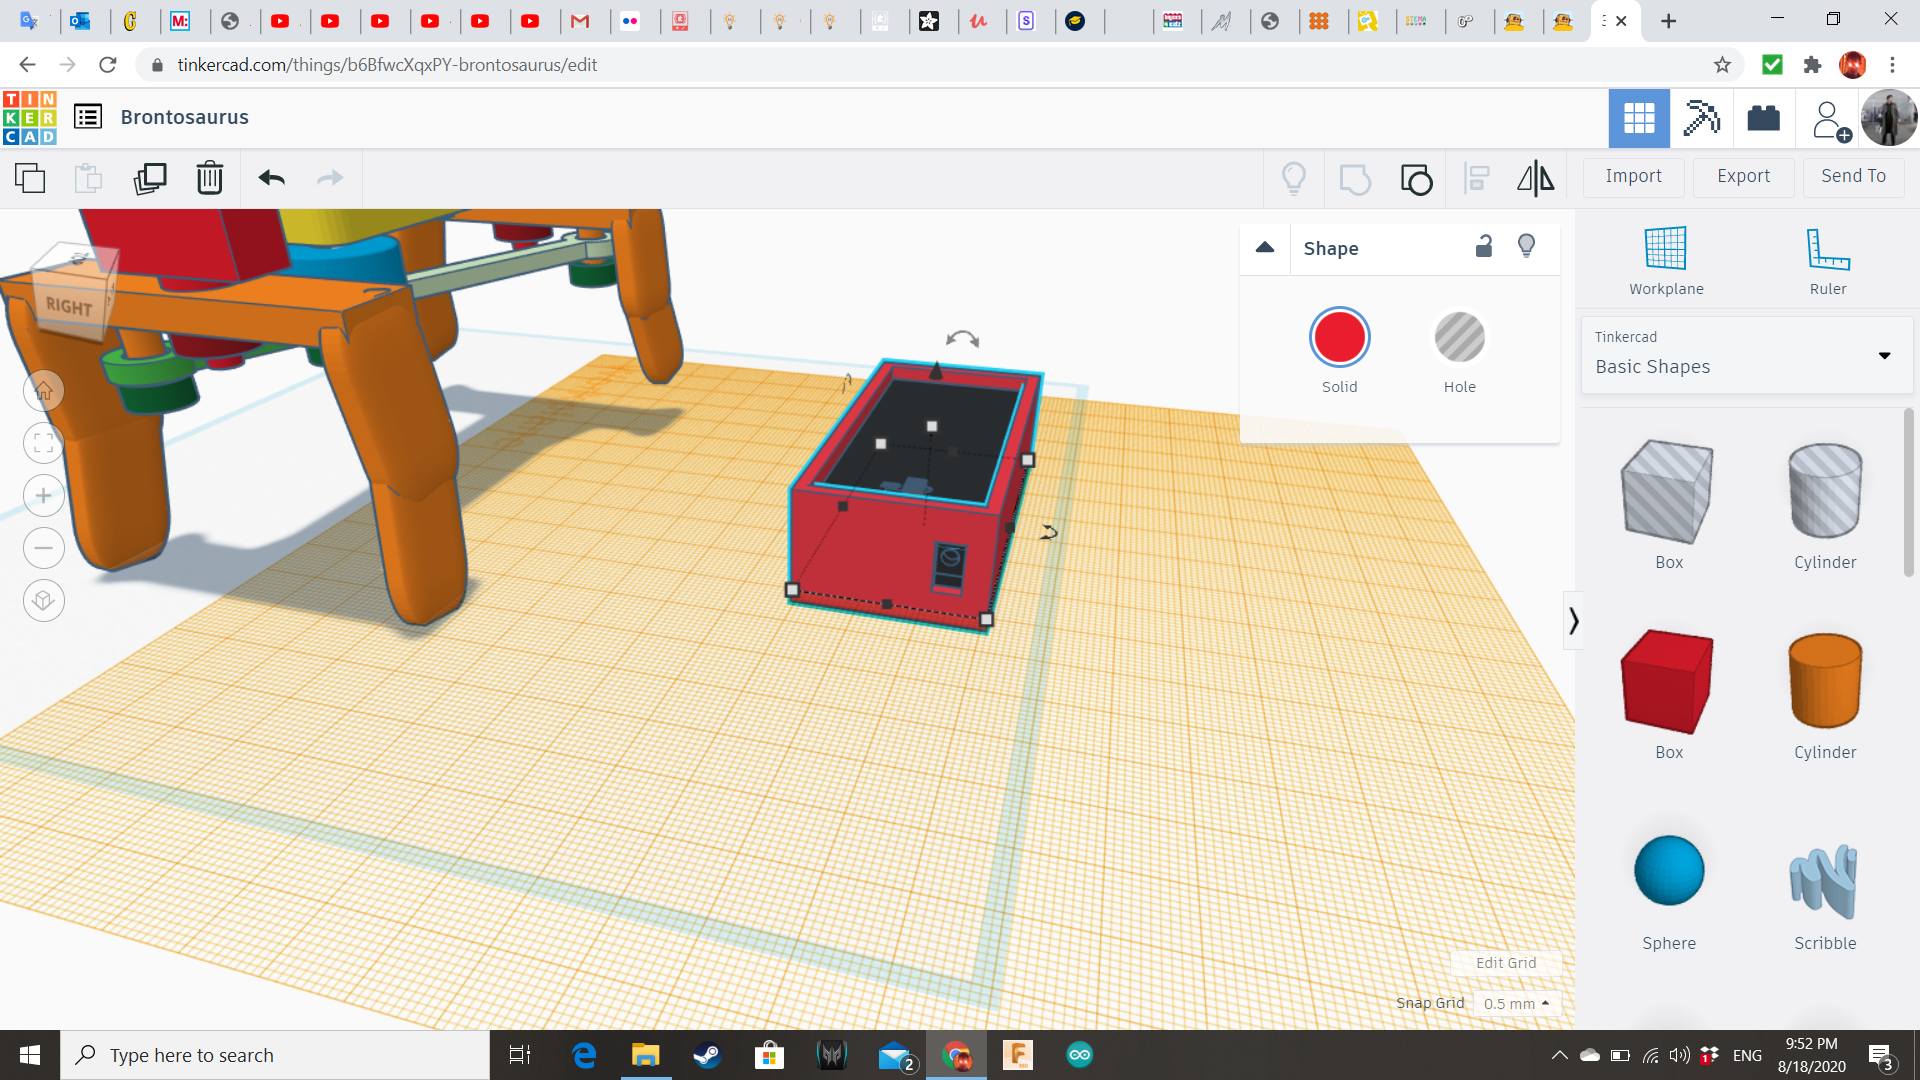Click the Export button
1920x1080 pixels.
pos(1743,176)
